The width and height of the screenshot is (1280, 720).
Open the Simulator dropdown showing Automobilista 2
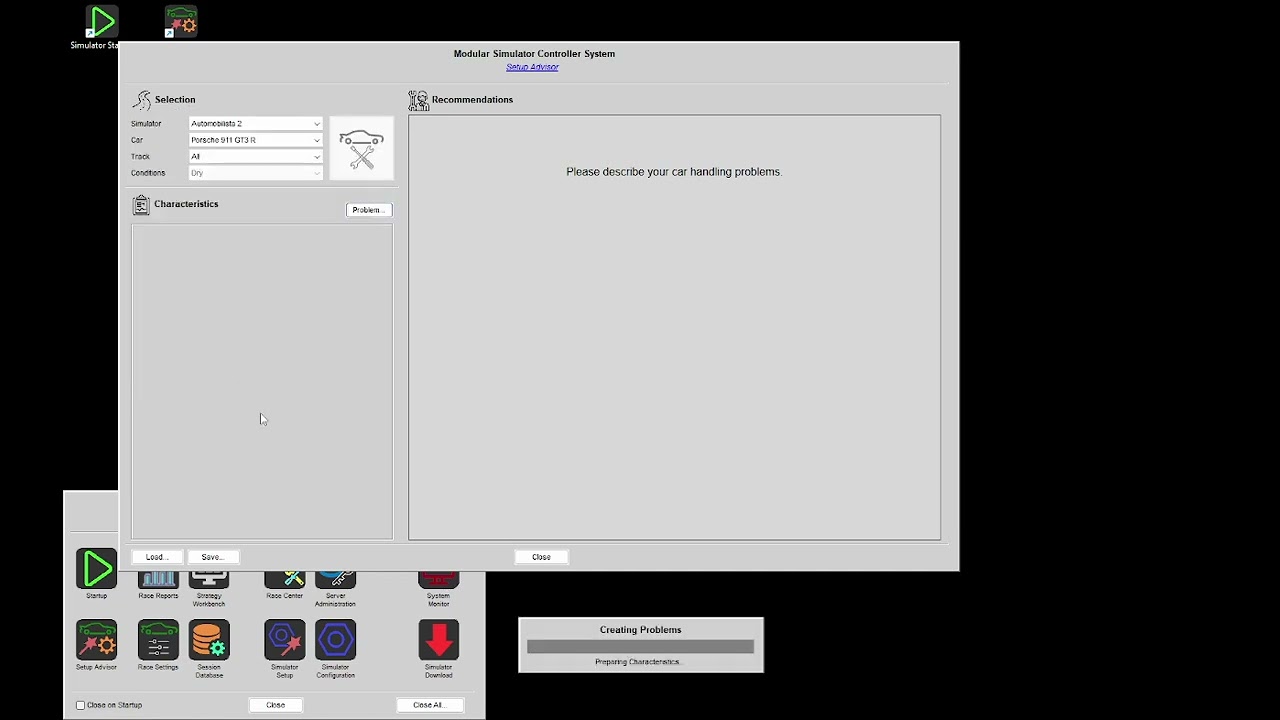tap(256, 124)
